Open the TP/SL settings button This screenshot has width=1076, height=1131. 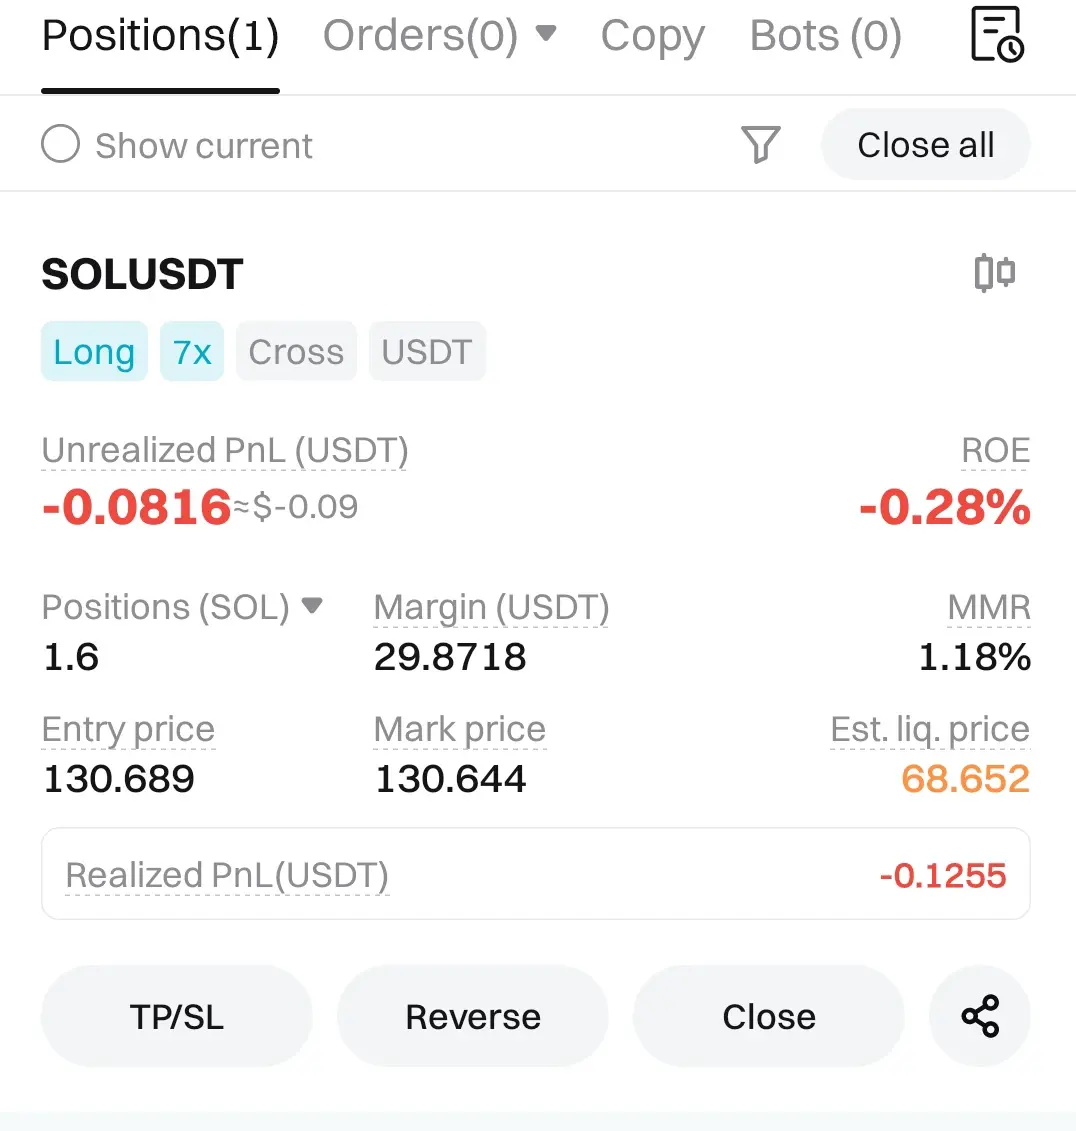177,1016
